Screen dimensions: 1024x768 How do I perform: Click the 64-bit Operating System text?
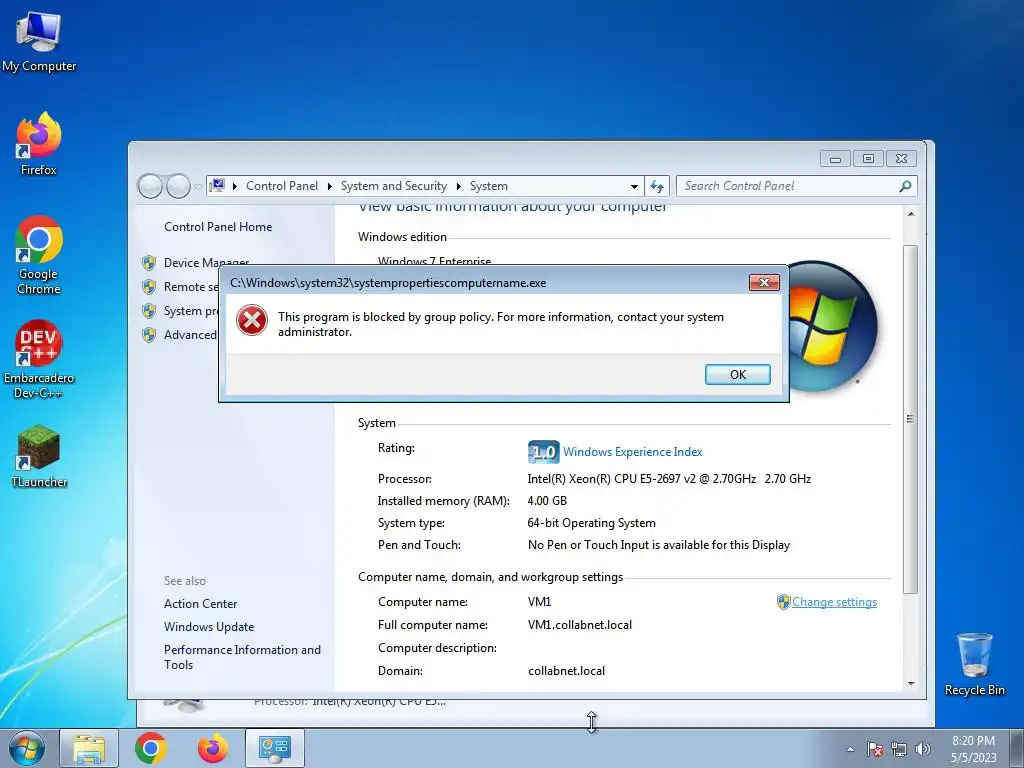591,523
